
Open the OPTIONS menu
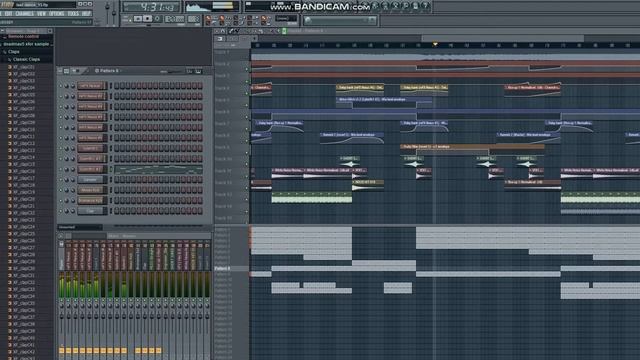tap(57, 14)
